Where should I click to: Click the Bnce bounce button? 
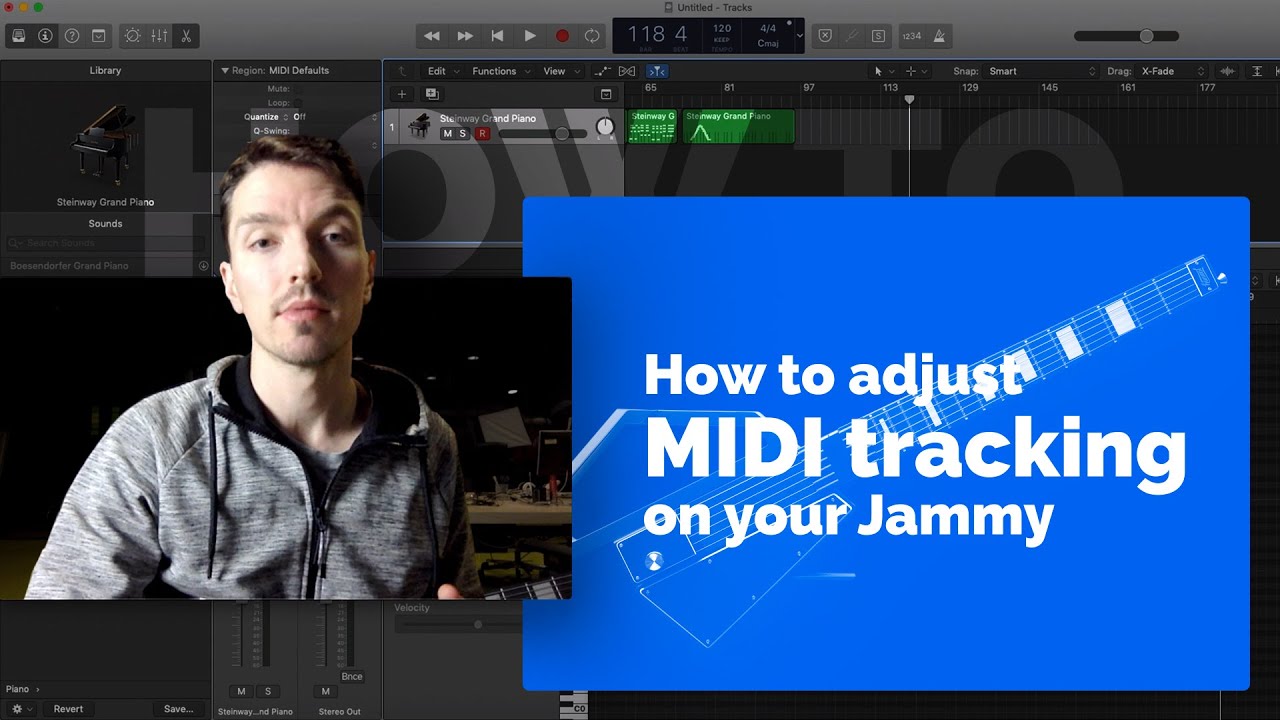(x=351, y=677)
